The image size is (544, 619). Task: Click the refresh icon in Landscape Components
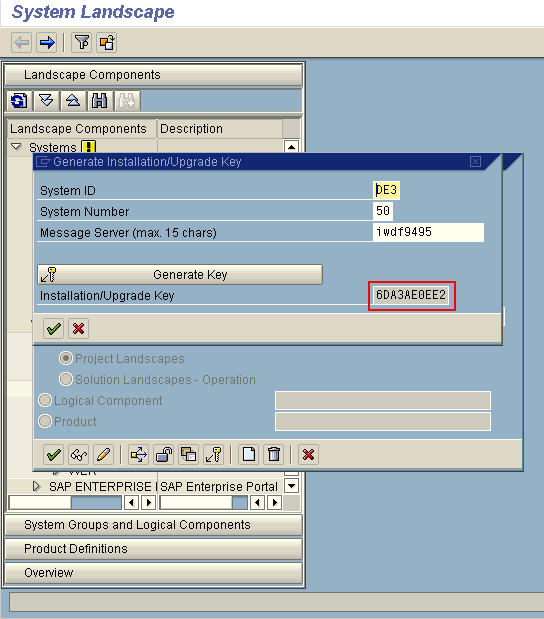19,101
